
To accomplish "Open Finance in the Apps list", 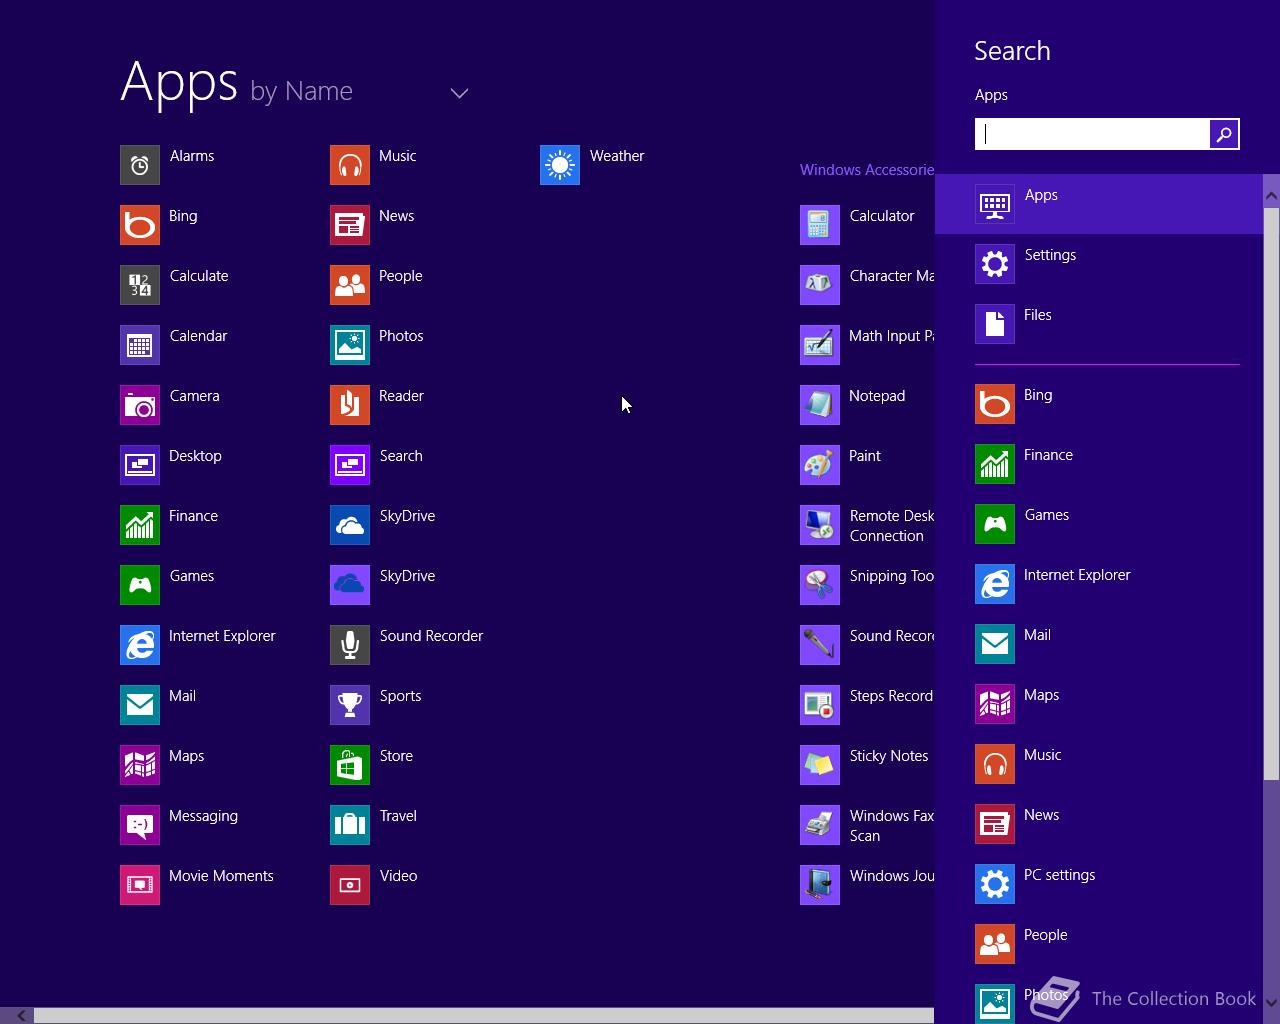I will 140,525.
